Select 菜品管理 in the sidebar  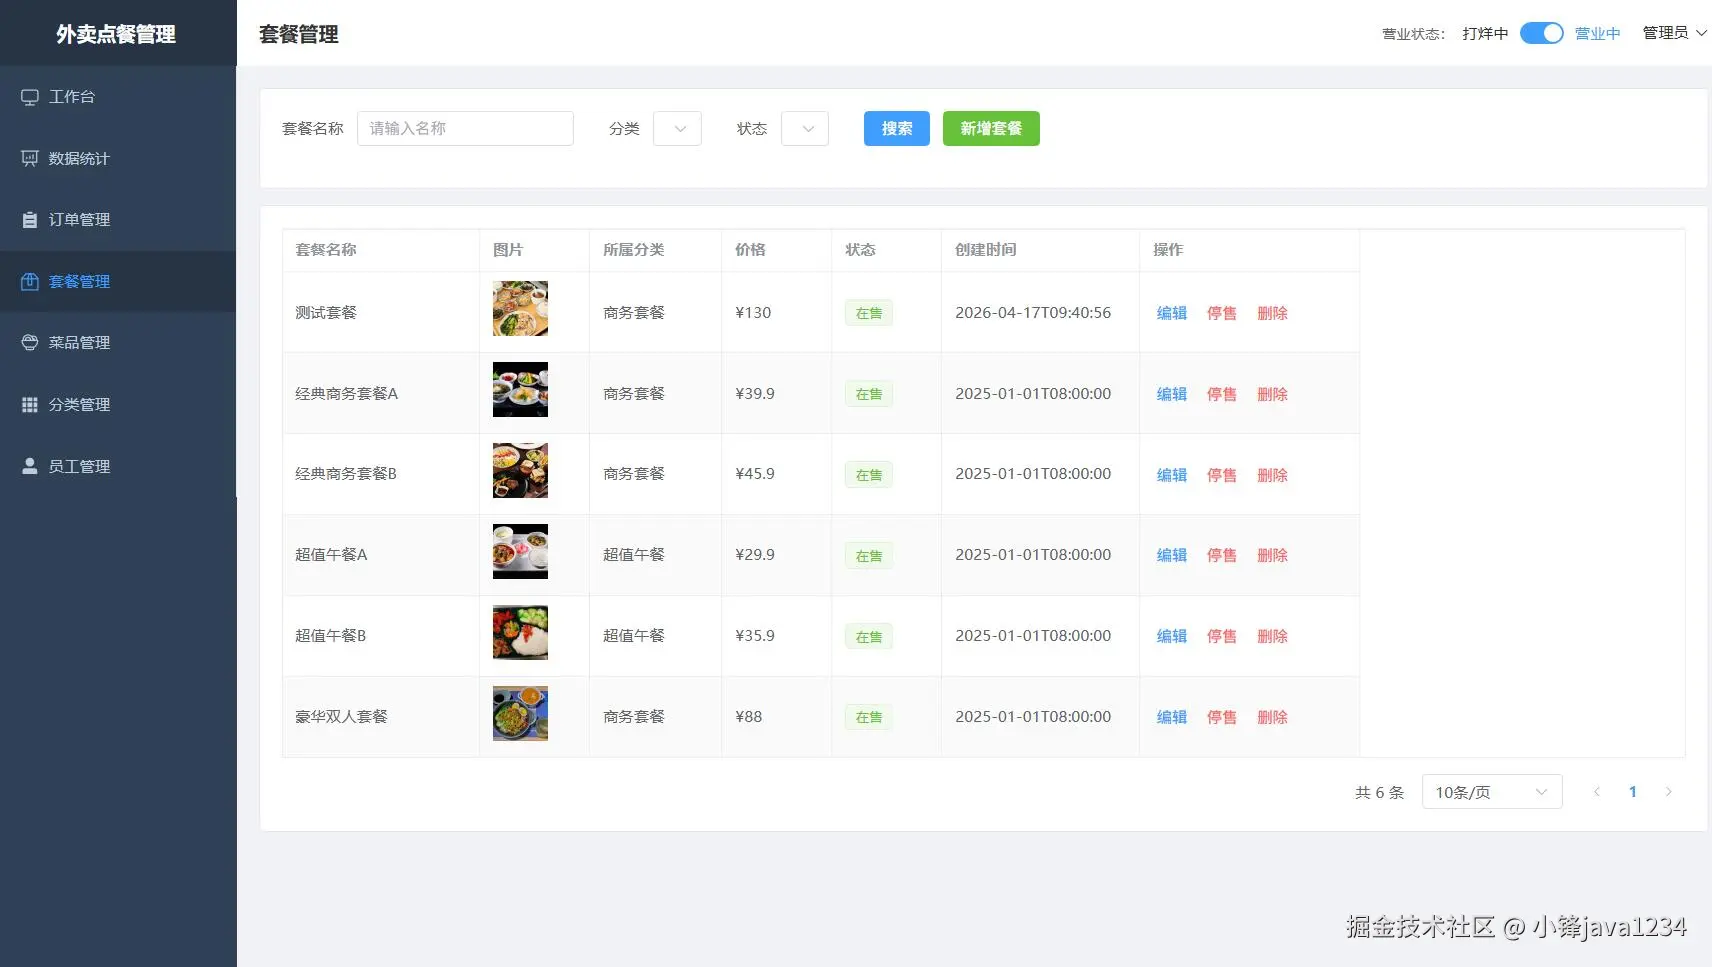(118, 343)
